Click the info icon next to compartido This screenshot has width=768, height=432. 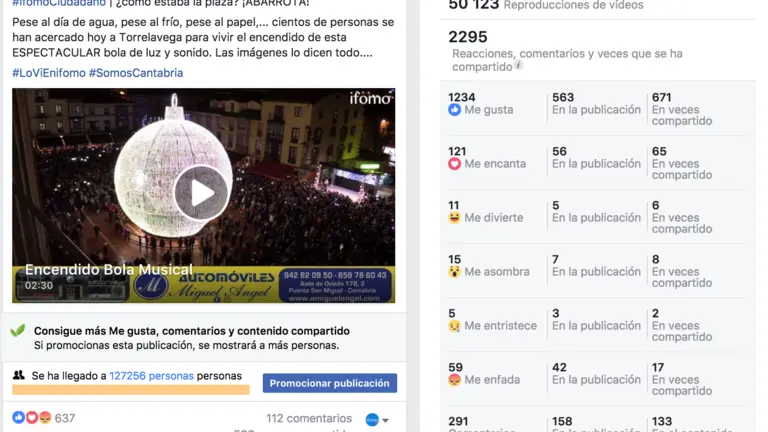(x=519, y=65)
